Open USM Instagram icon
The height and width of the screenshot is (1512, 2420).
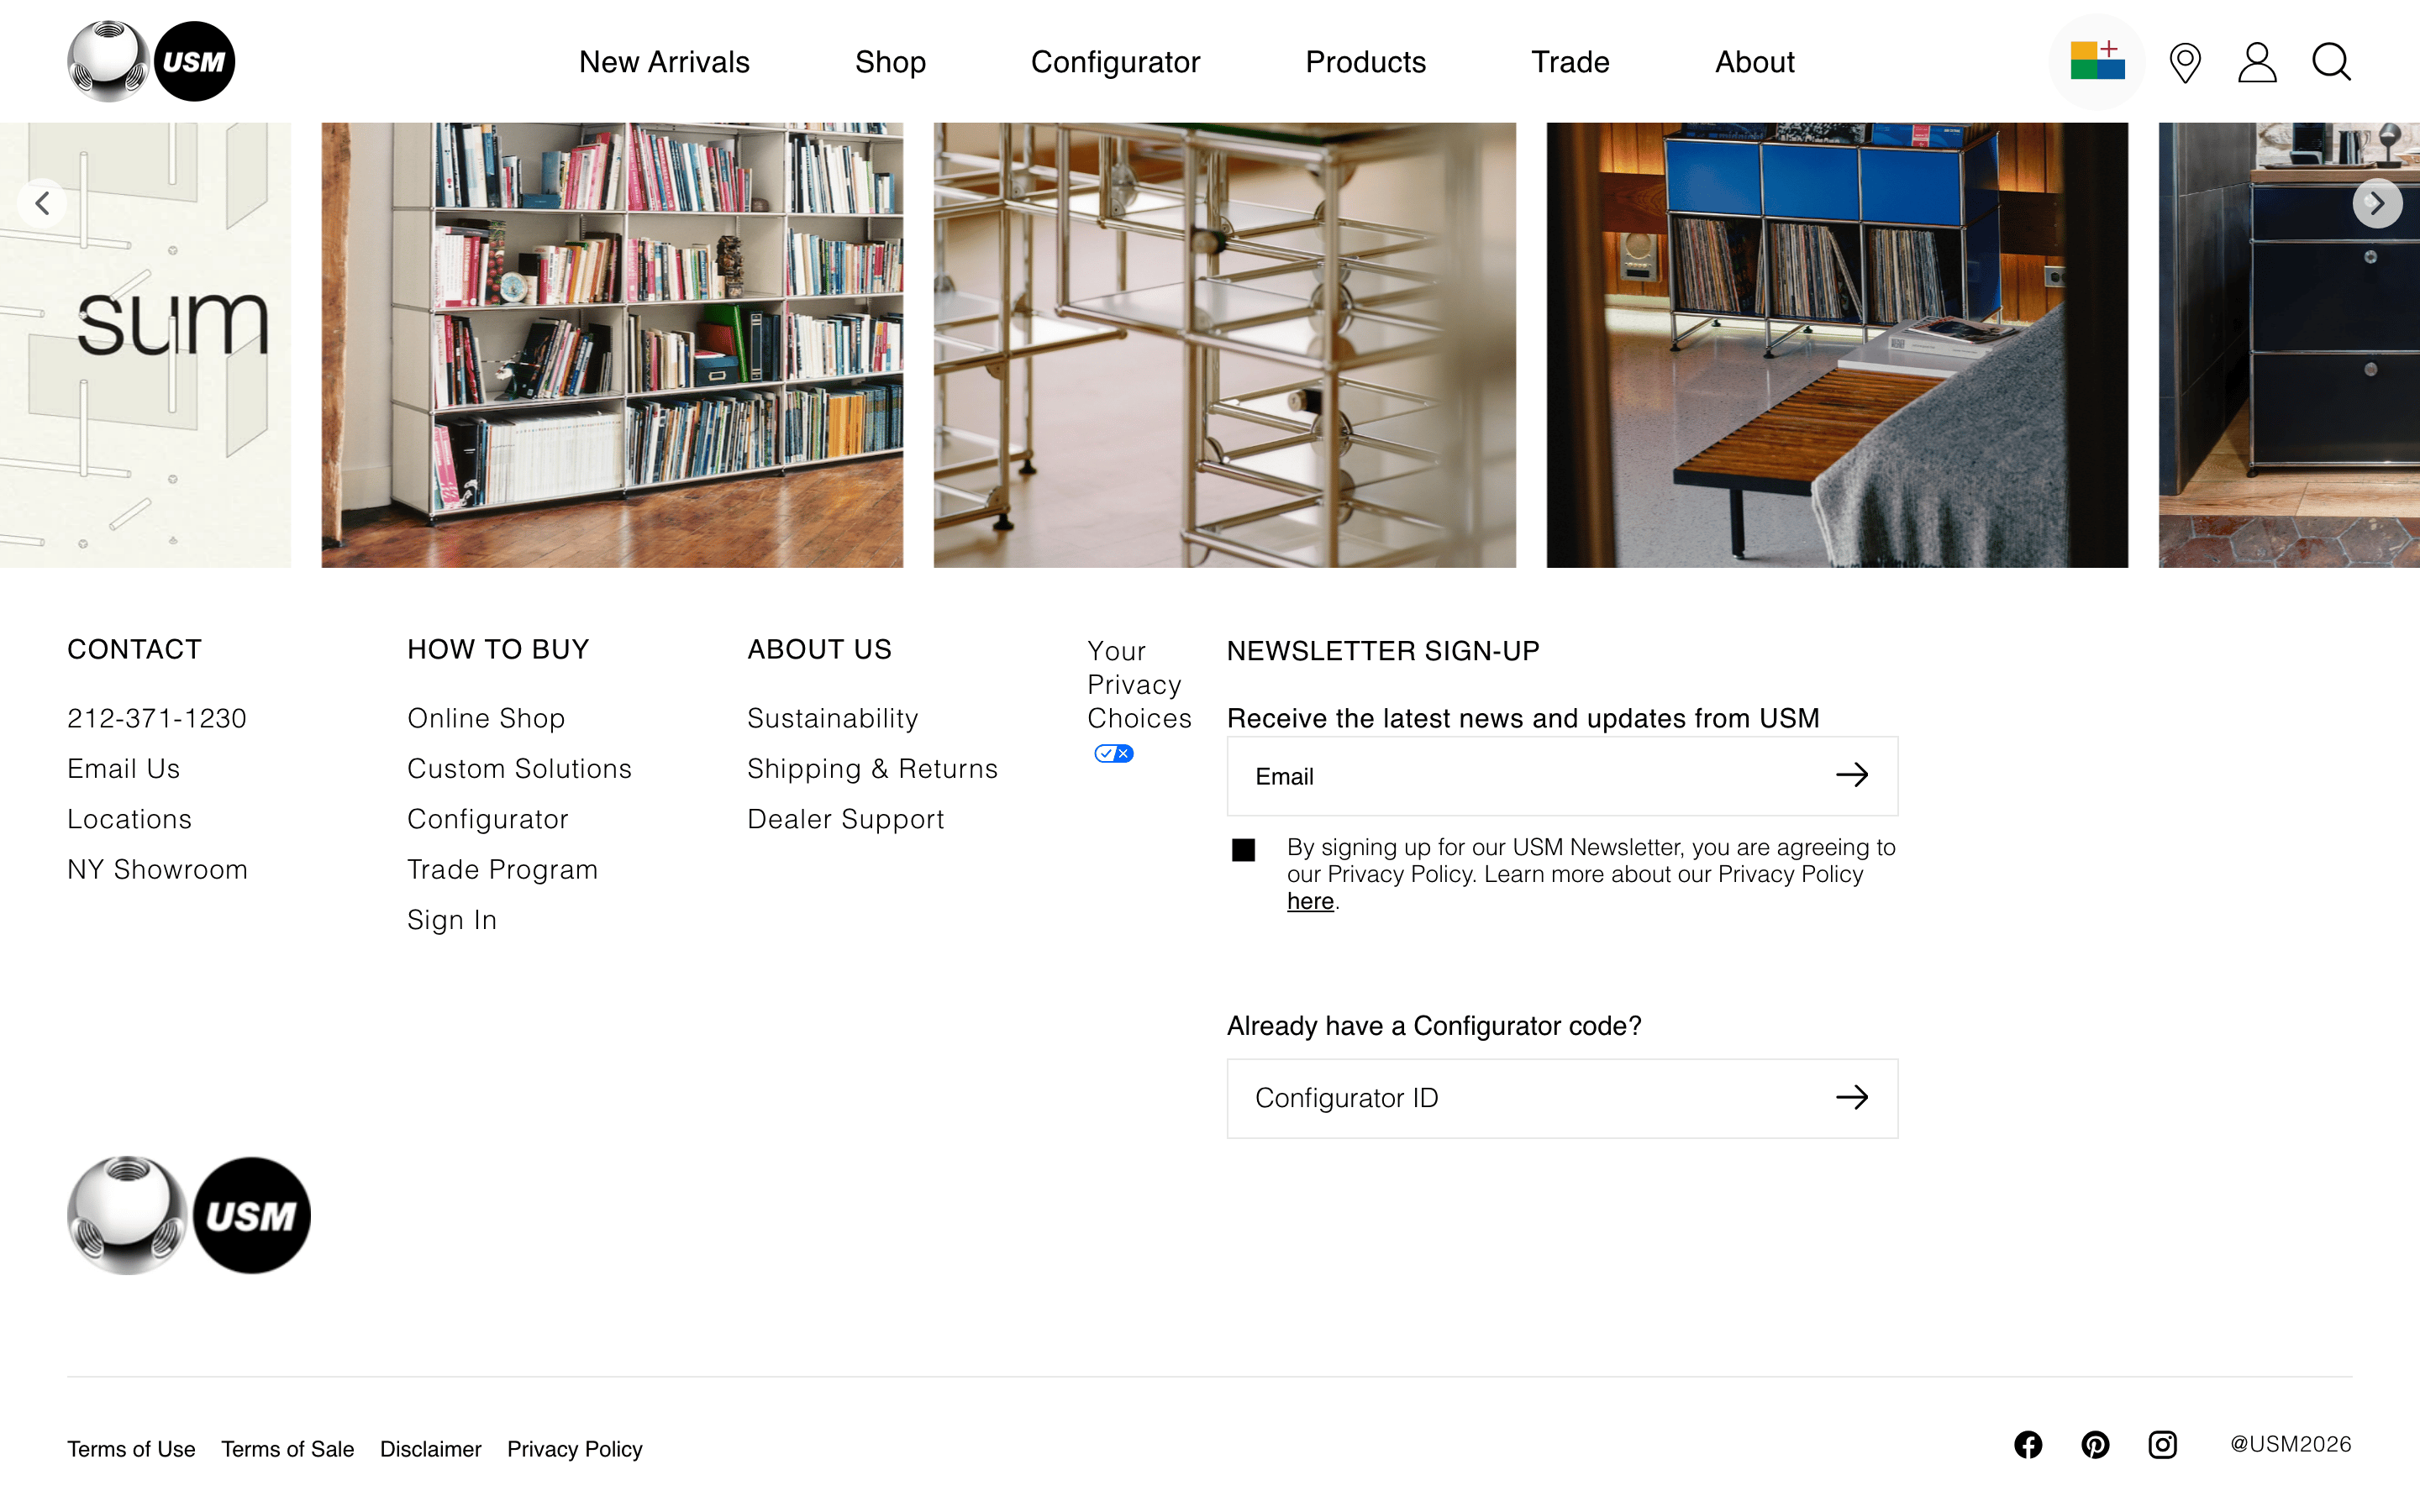pos(2162,1444)
